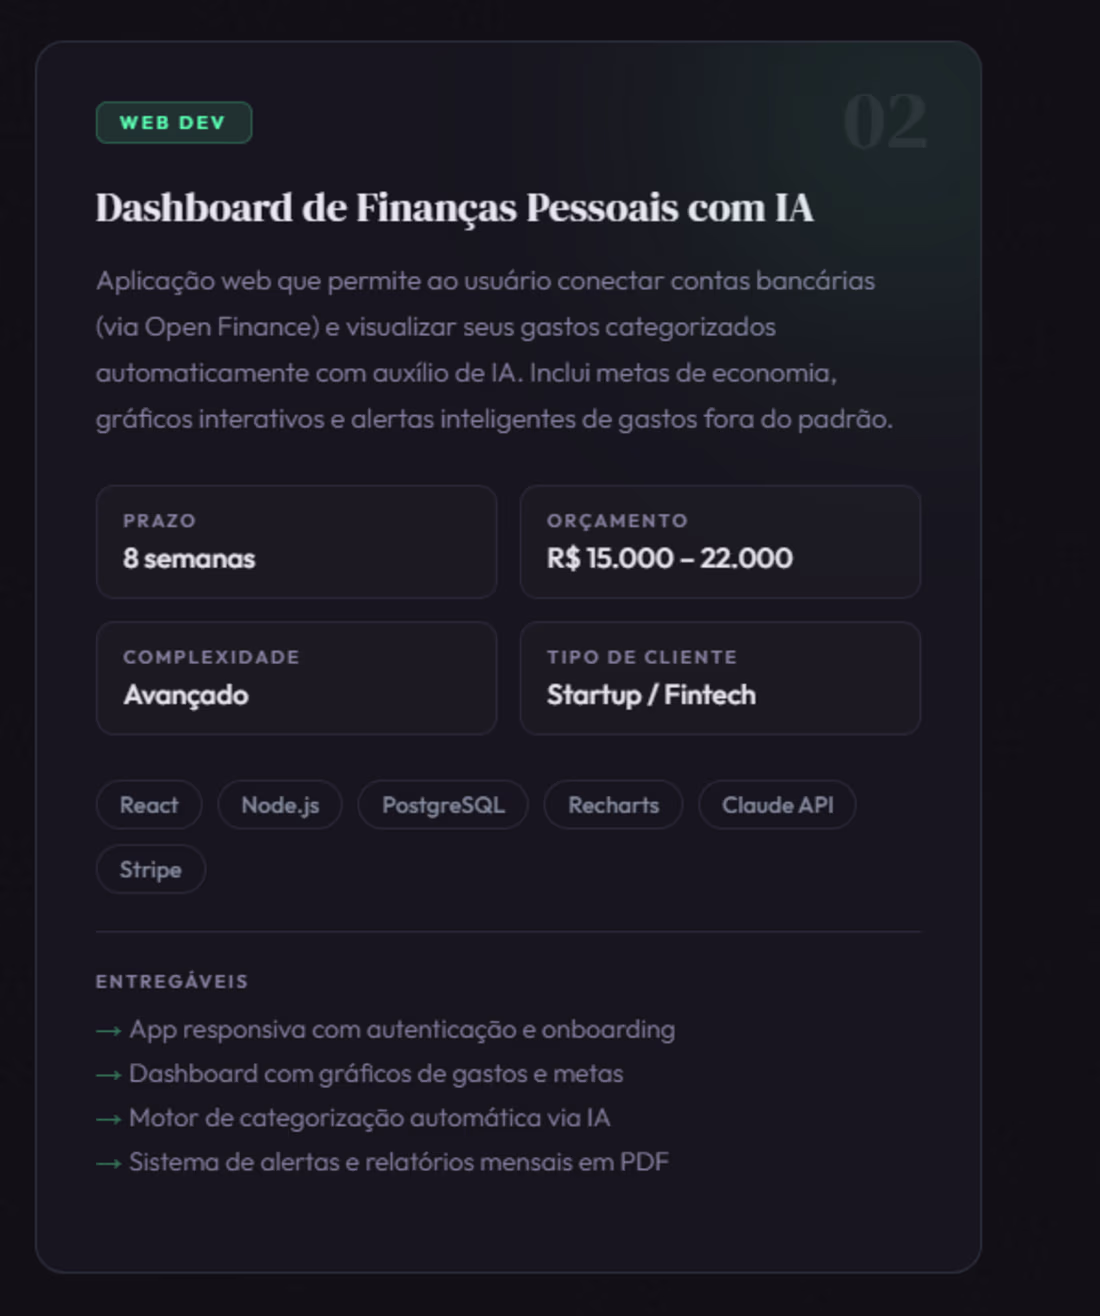Screen dimensions: 1100x1316
Task: Click the card title about Finanças Pessoais
Action: coord(454,208)
